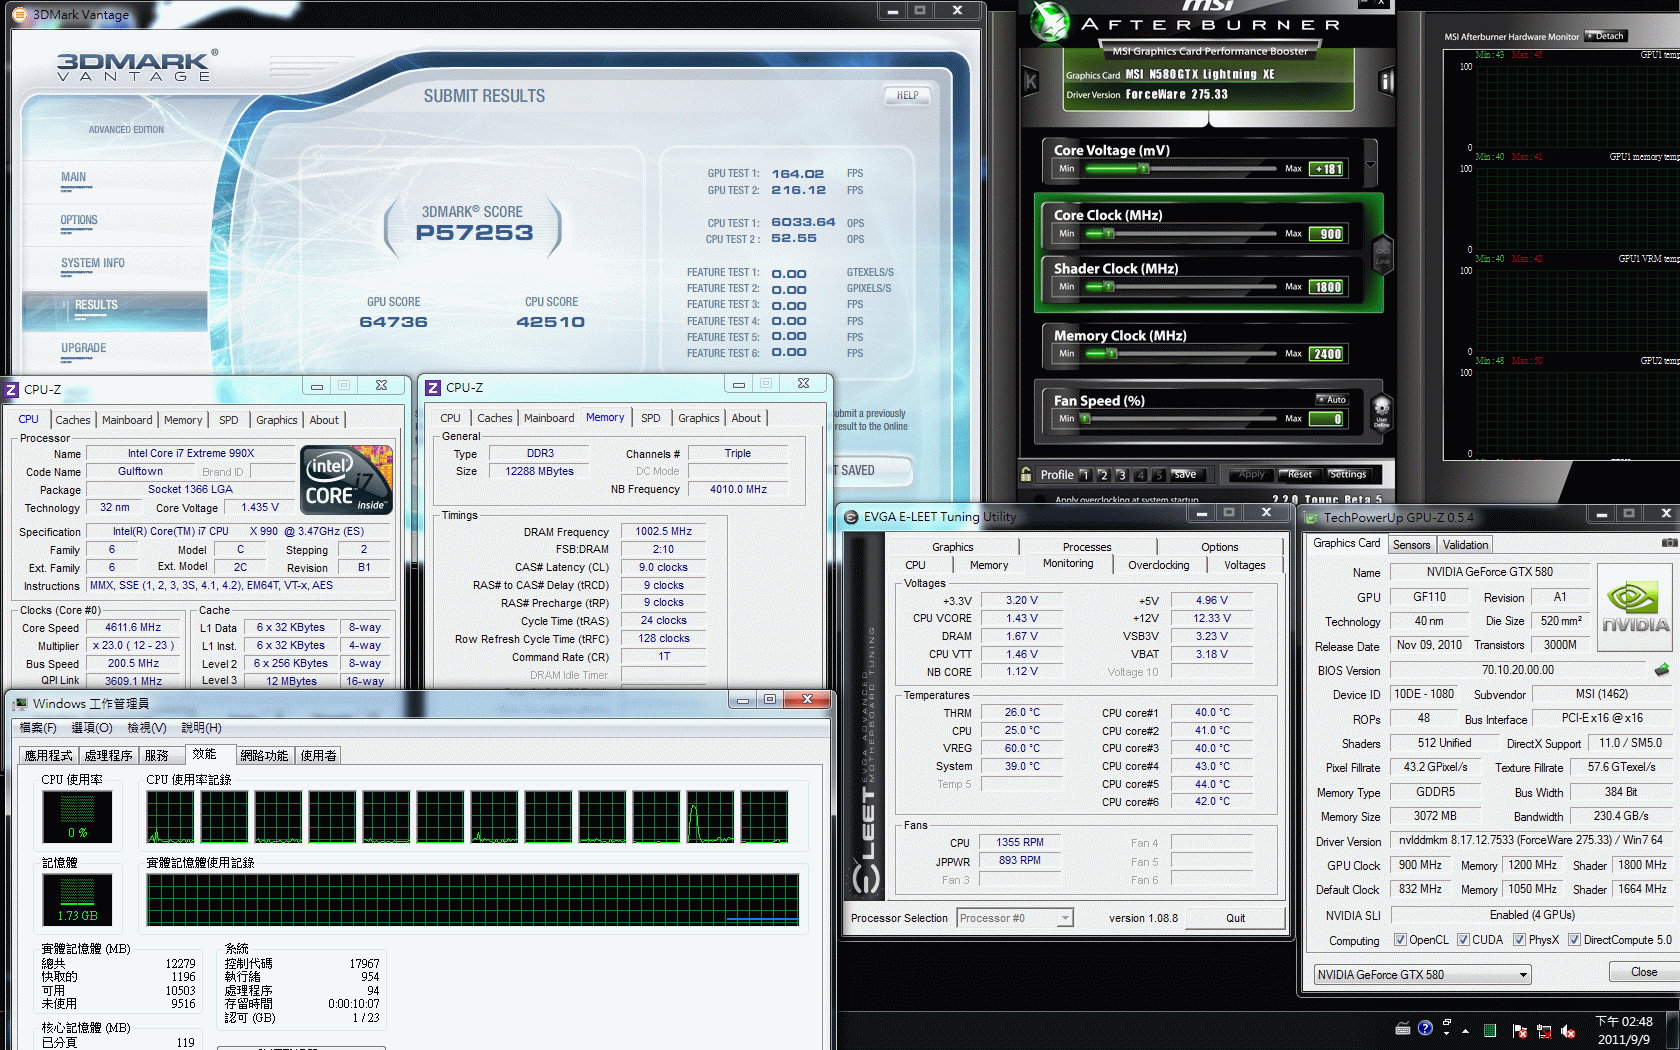The image size is (1680, 1050).
Task: Go to OPTIONS in 3DMark sidebar
Action: click(79, 220)
